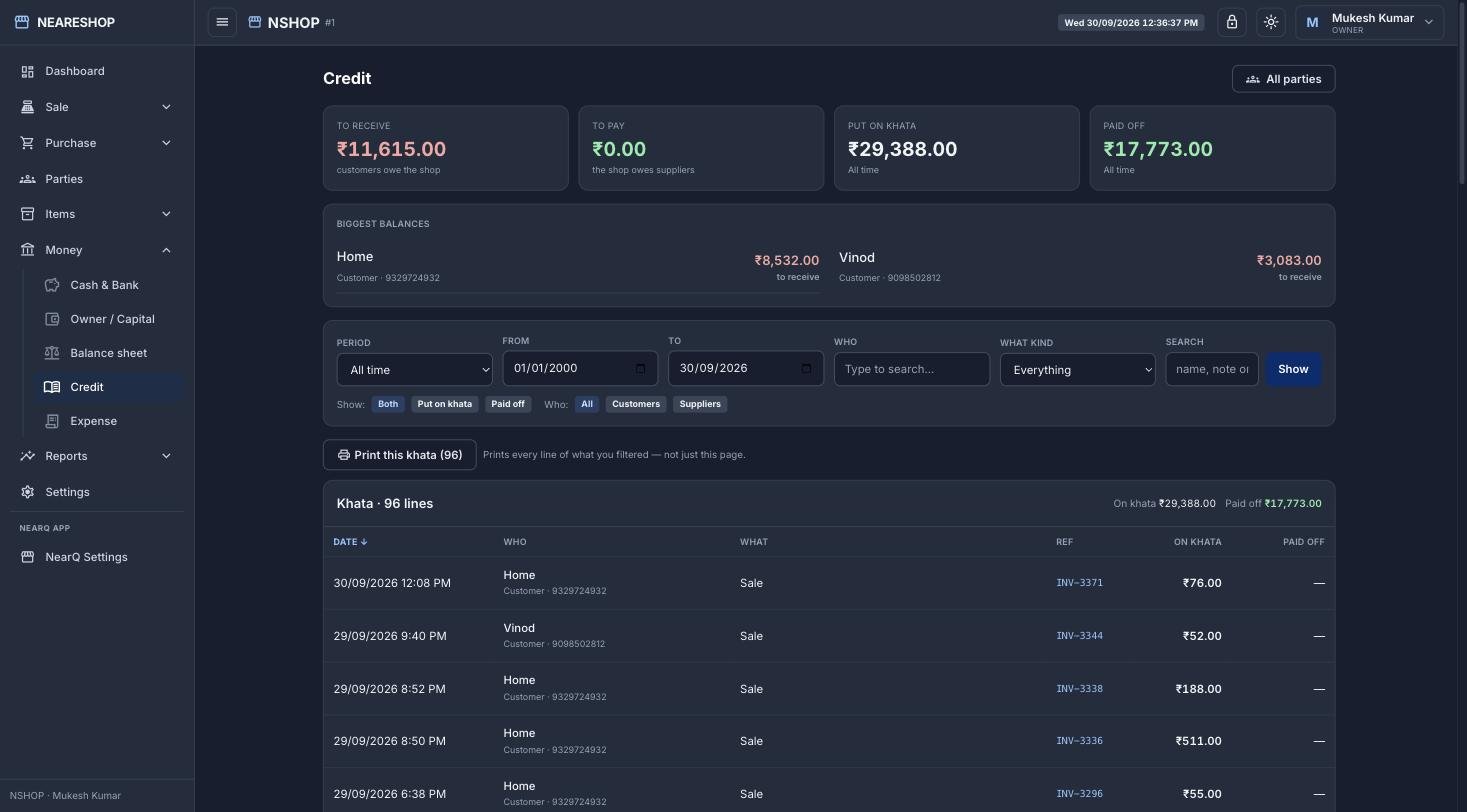
Task: Open invoice link INV-3371
Action: point(1079,583)
